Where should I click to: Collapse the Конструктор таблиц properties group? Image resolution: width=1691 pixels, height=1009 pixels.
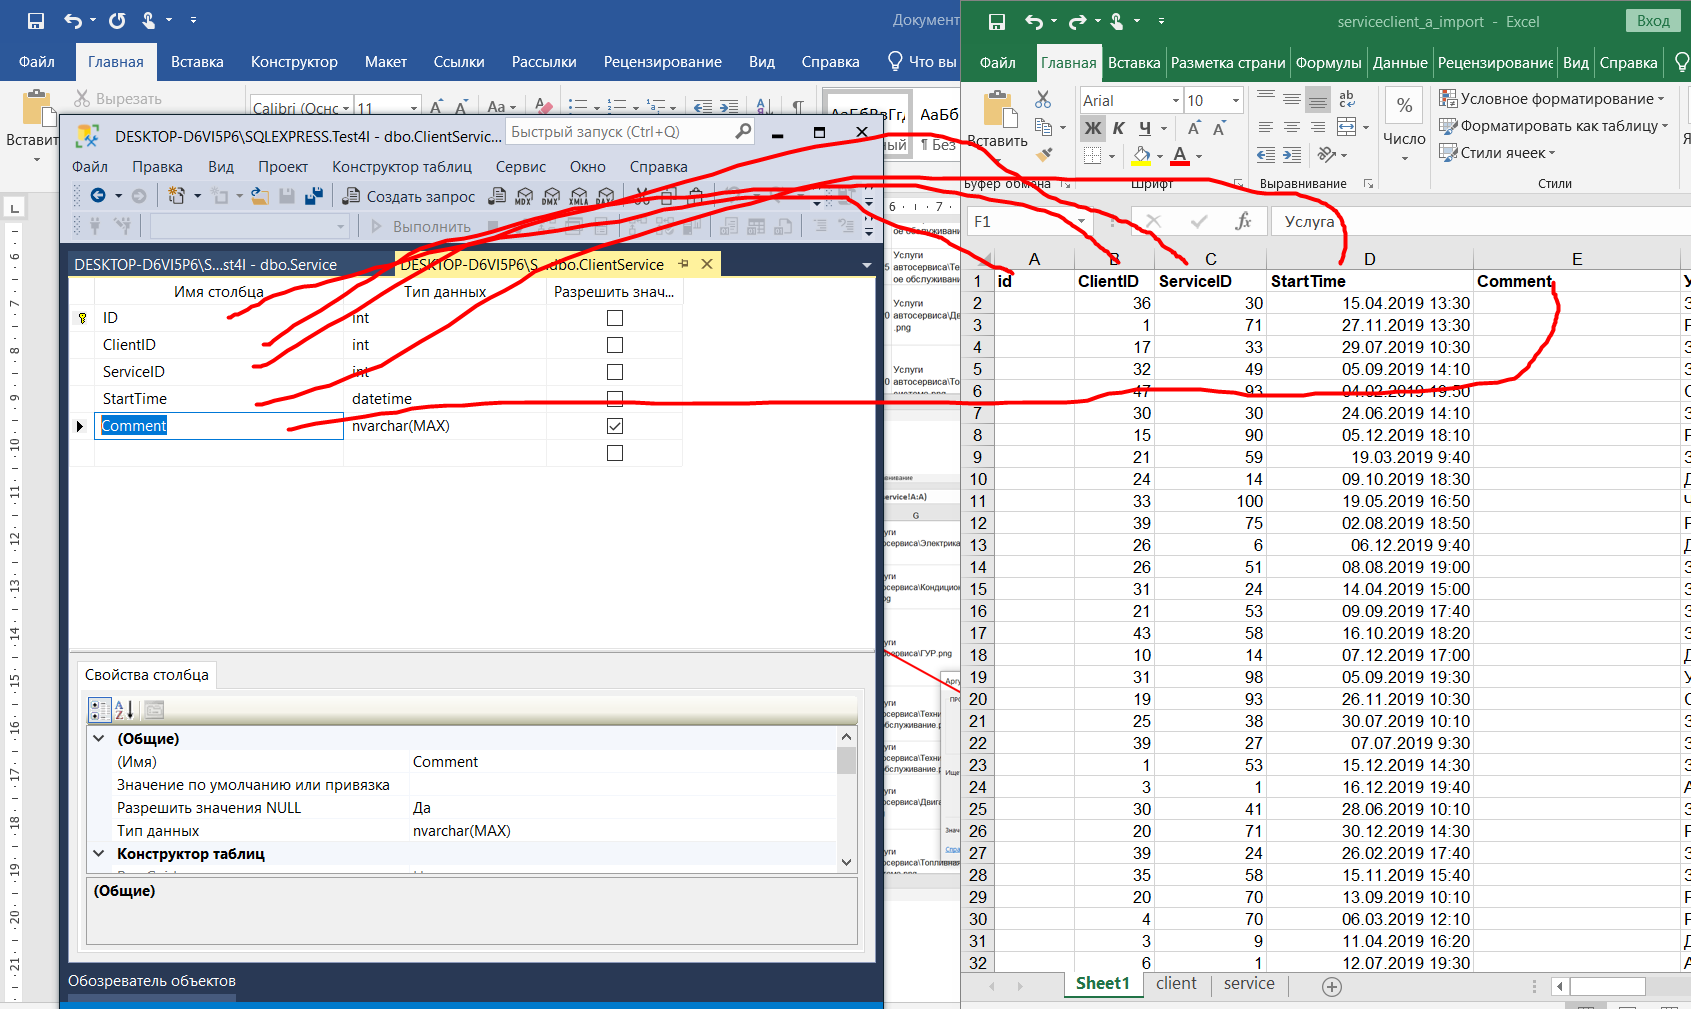tap(99, 853)
